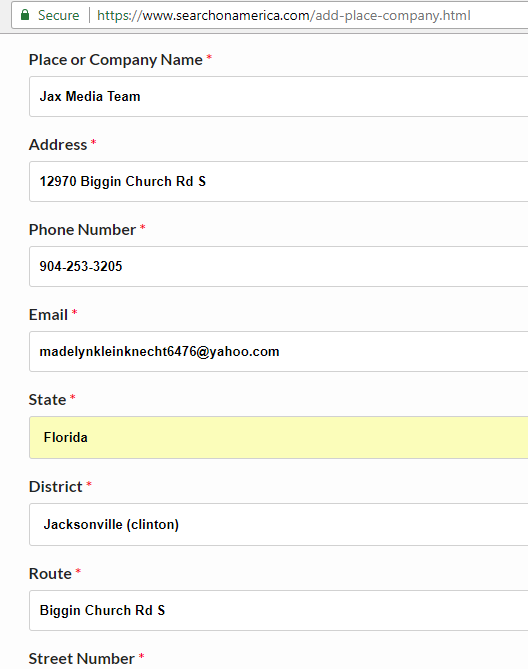Click the green secure padlock icon
528x669 pixels.
pos(25,15)
